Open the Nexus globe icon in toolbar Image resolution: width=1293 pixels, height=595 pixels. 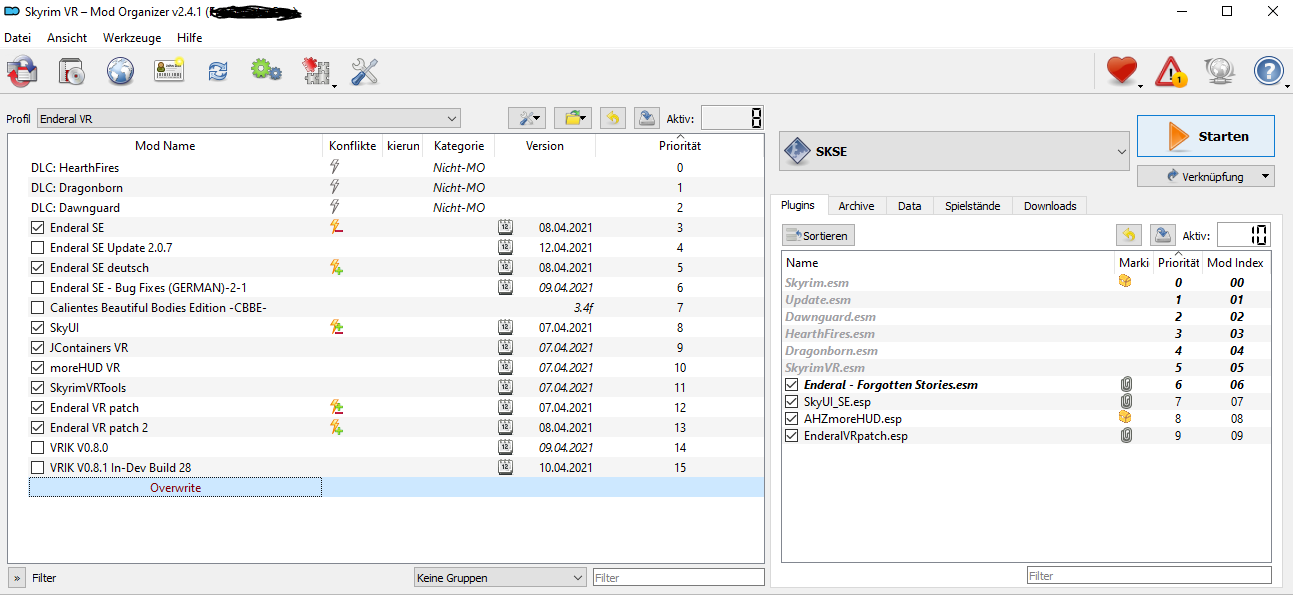(120, 71)
